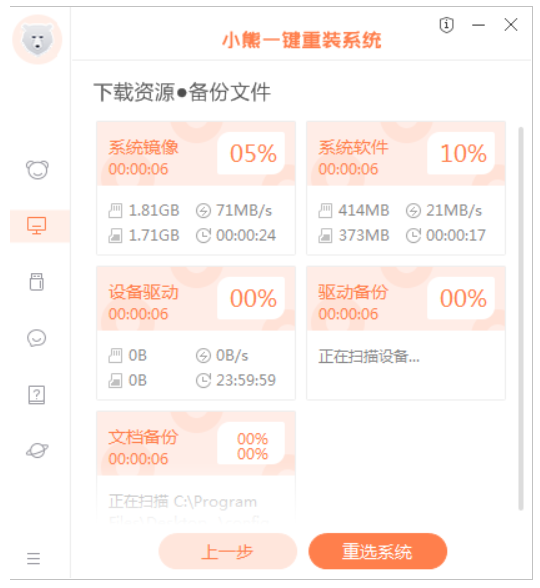
Task: Click the shield info icon
Action: 446,25
